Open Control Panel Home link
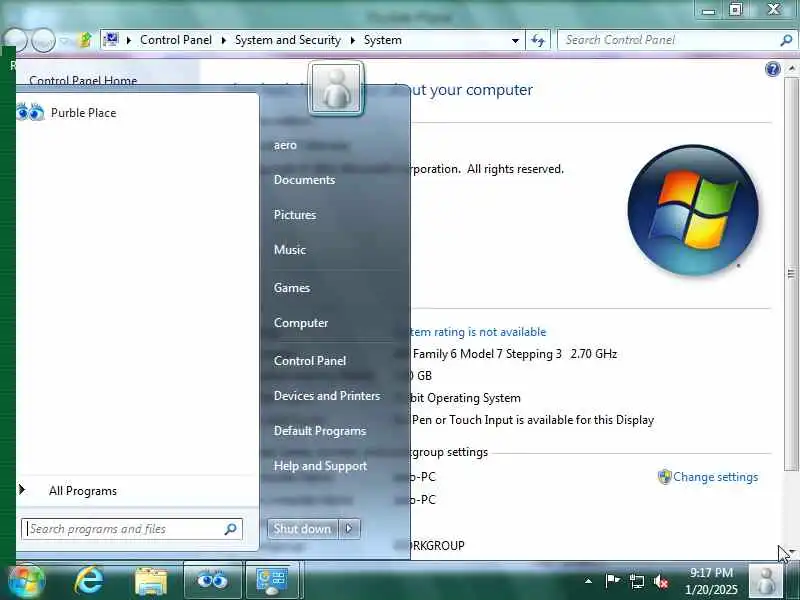This screenshot has height=600, width=800. [x=83, y=80]
